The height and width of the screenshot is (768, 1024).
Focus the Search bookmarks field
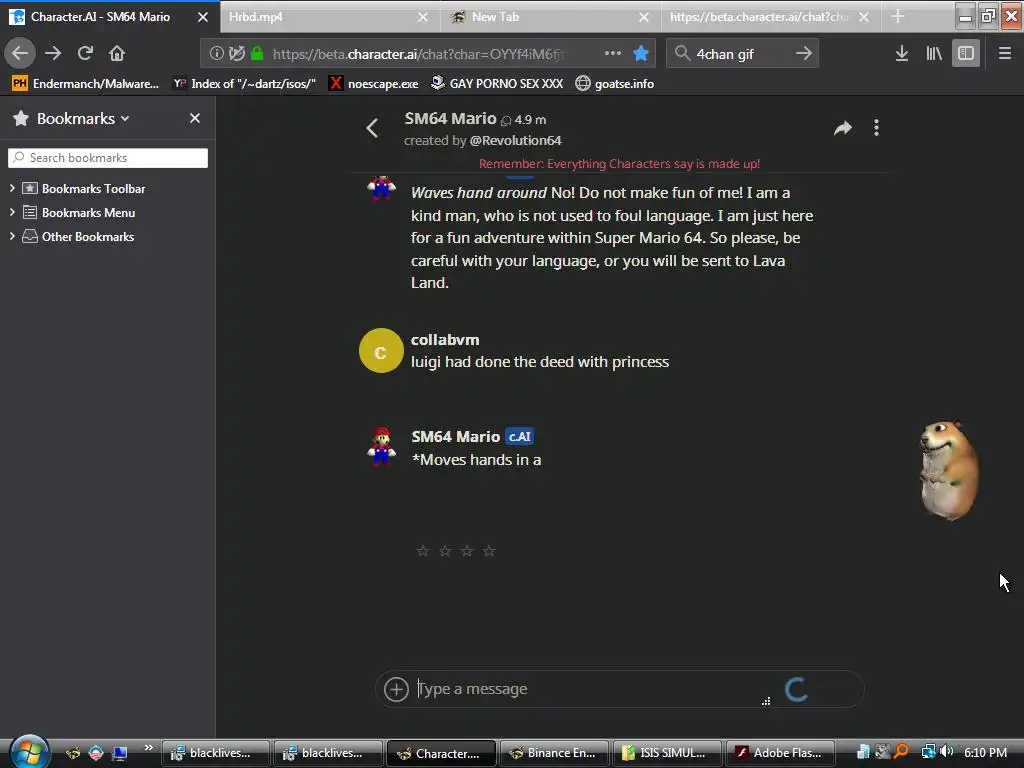pyautogui.click(x=108, y=158)
